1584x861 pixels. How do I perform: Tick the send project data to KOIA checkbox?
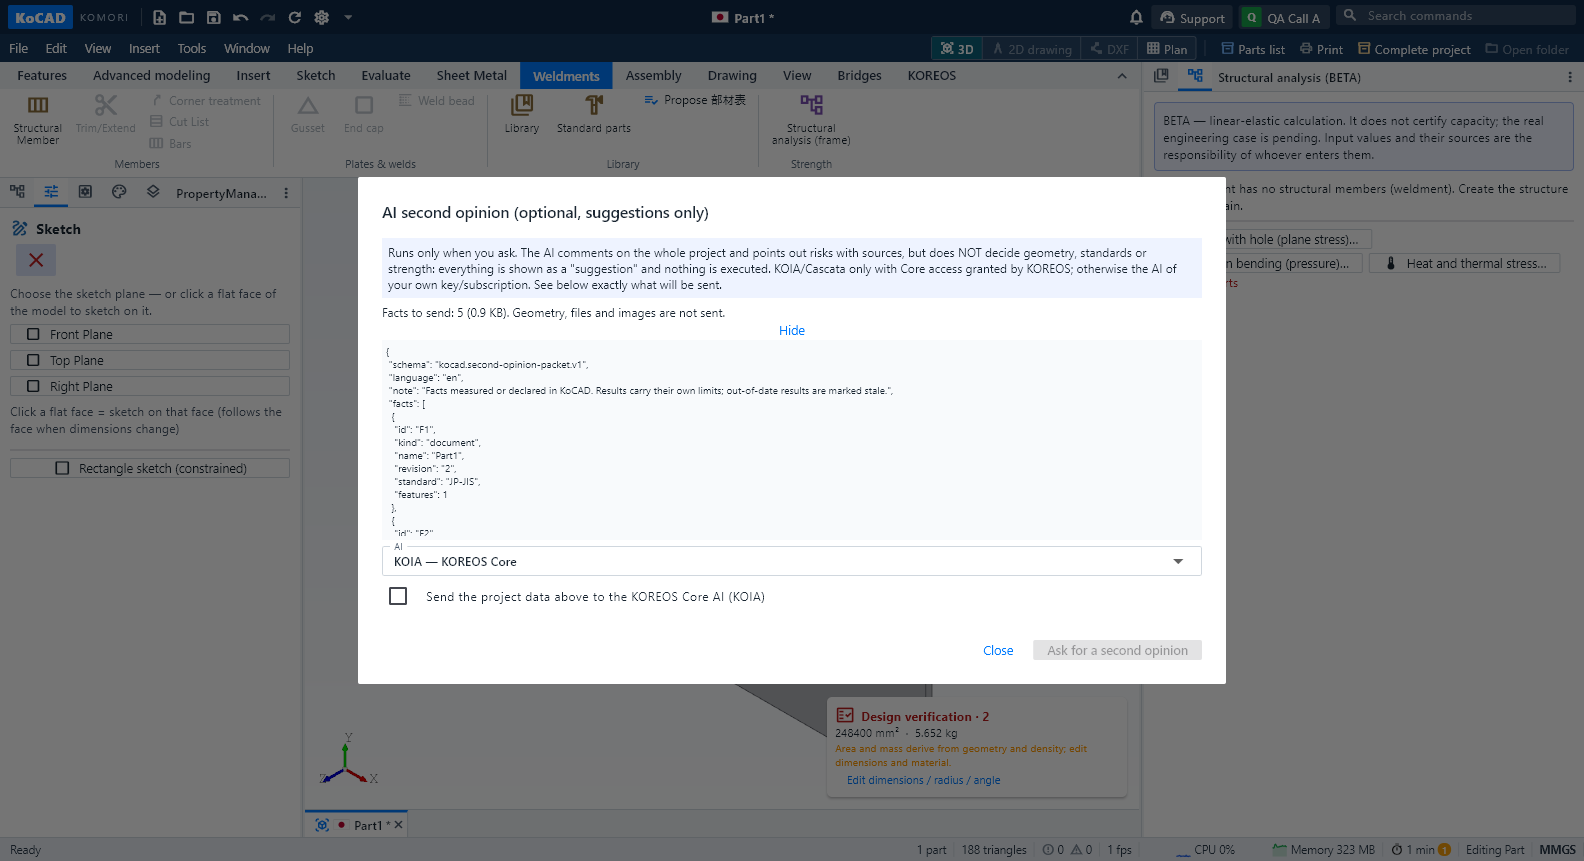398,596
